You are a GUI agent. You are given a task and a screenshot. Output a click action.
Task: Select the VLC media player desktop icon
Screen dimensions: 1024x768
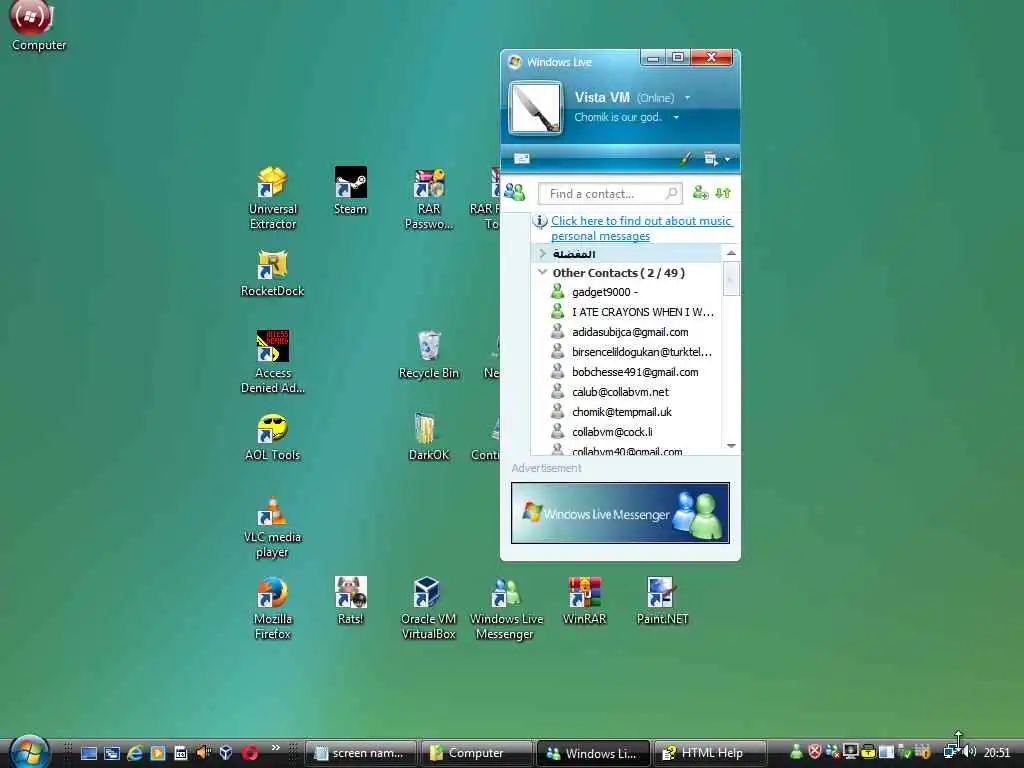(x=272, y=527)
